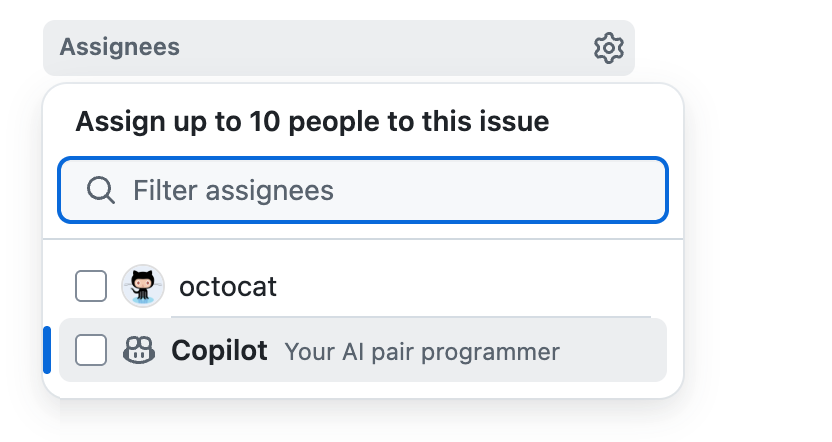Screen dimensions: 832x442
Task: Click the right end of the filter input
Action: pyautogui.click(x=630, y=190)
